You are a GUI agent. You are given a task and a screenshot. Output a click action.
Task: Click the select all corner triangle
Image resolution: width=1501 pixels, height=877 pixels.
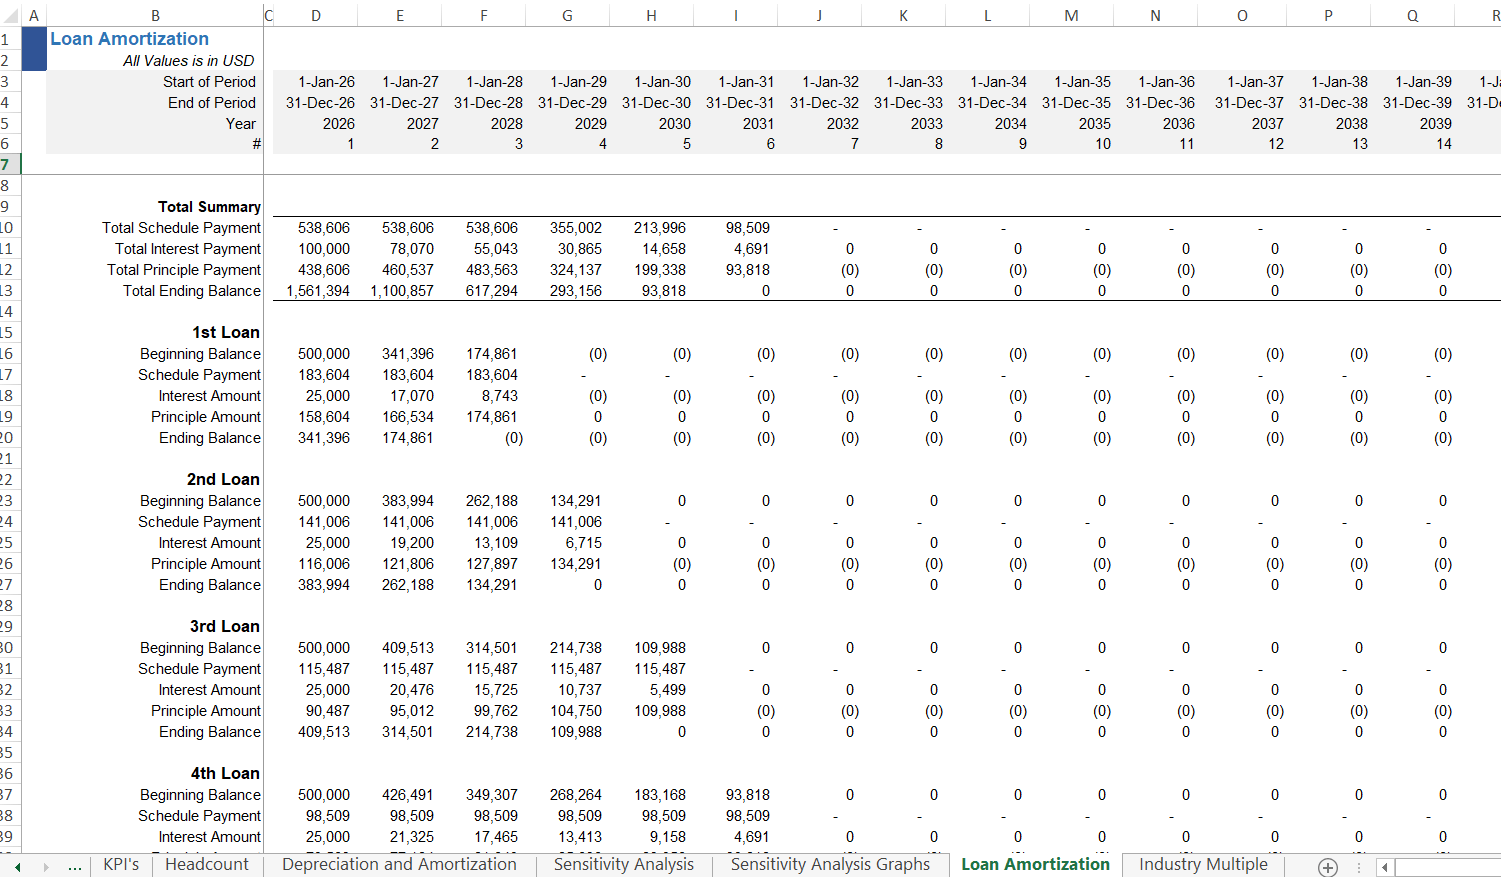8,15
